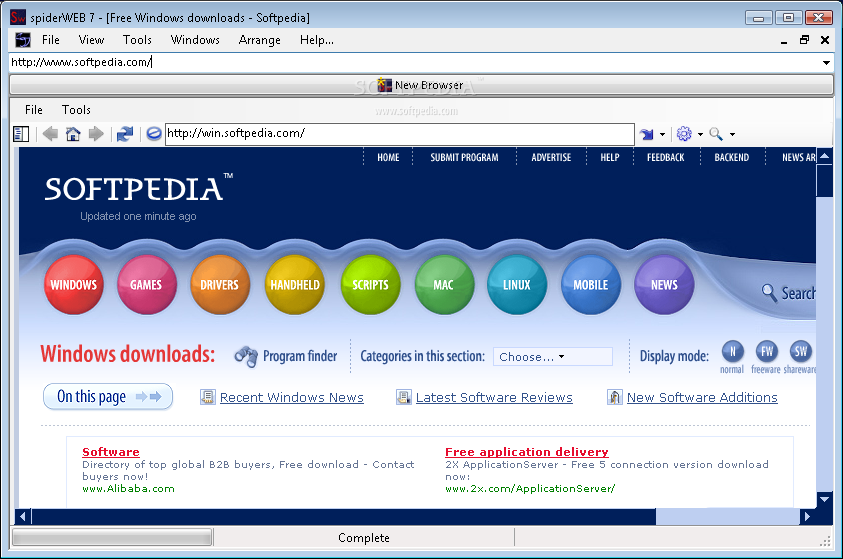
Task: Click the New Software Additions icon
Action: 615,397
